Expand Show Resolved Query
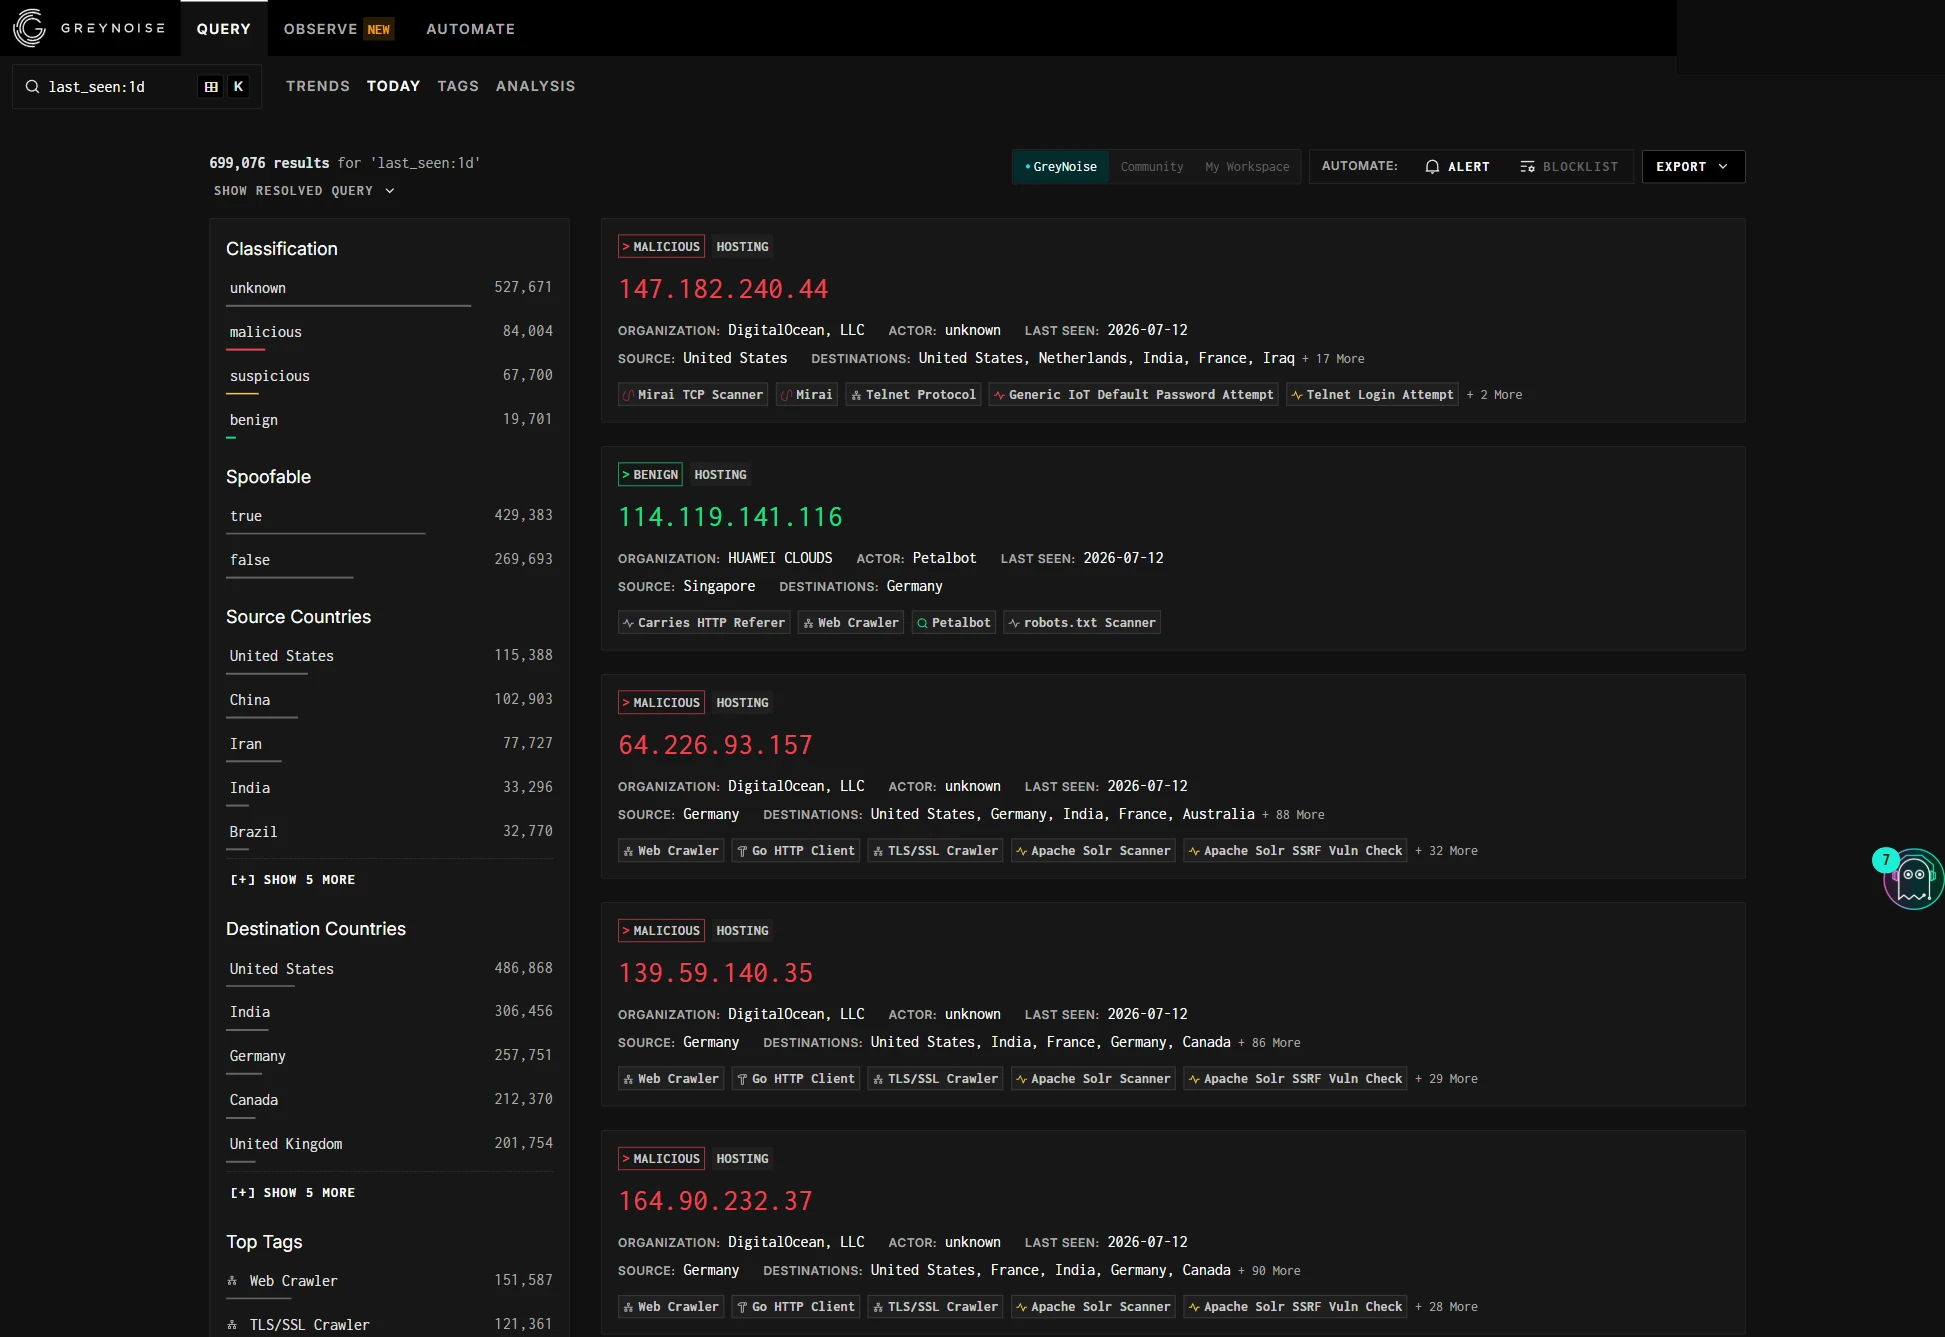Viewport: 1945px width, 1337px height. point(304,191)
